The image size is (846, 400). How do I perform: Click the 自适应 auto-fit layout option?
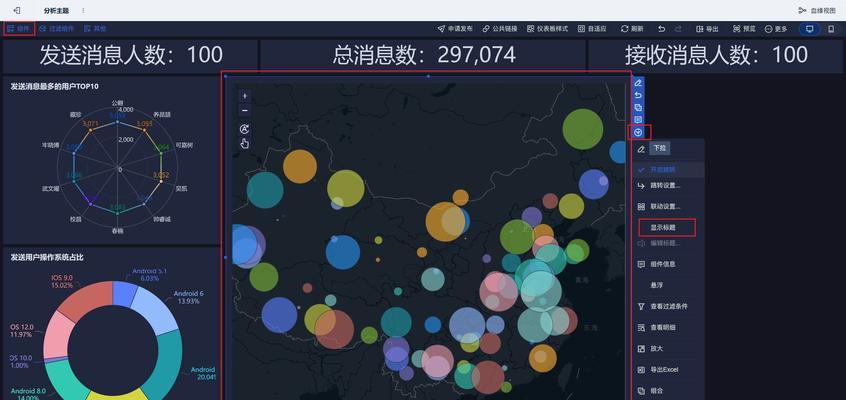pyautogui.click(x=592, y=29)
